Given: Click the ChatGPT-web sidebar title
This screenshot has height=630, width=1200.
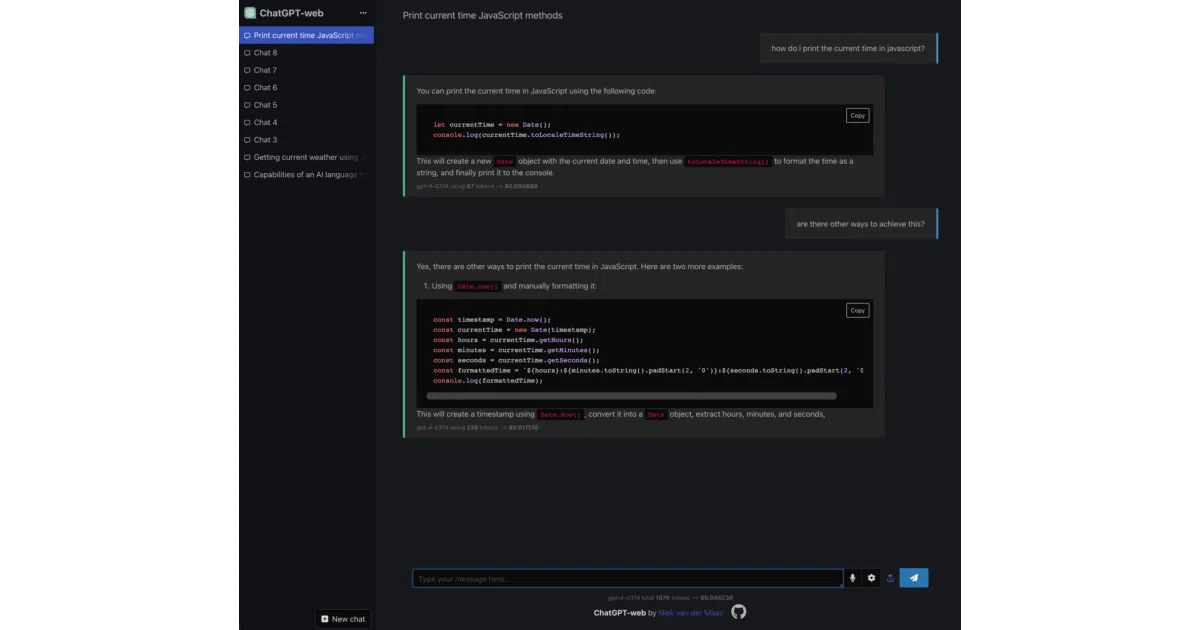Looking at the screenshot, I should click(x=291, y=13).
